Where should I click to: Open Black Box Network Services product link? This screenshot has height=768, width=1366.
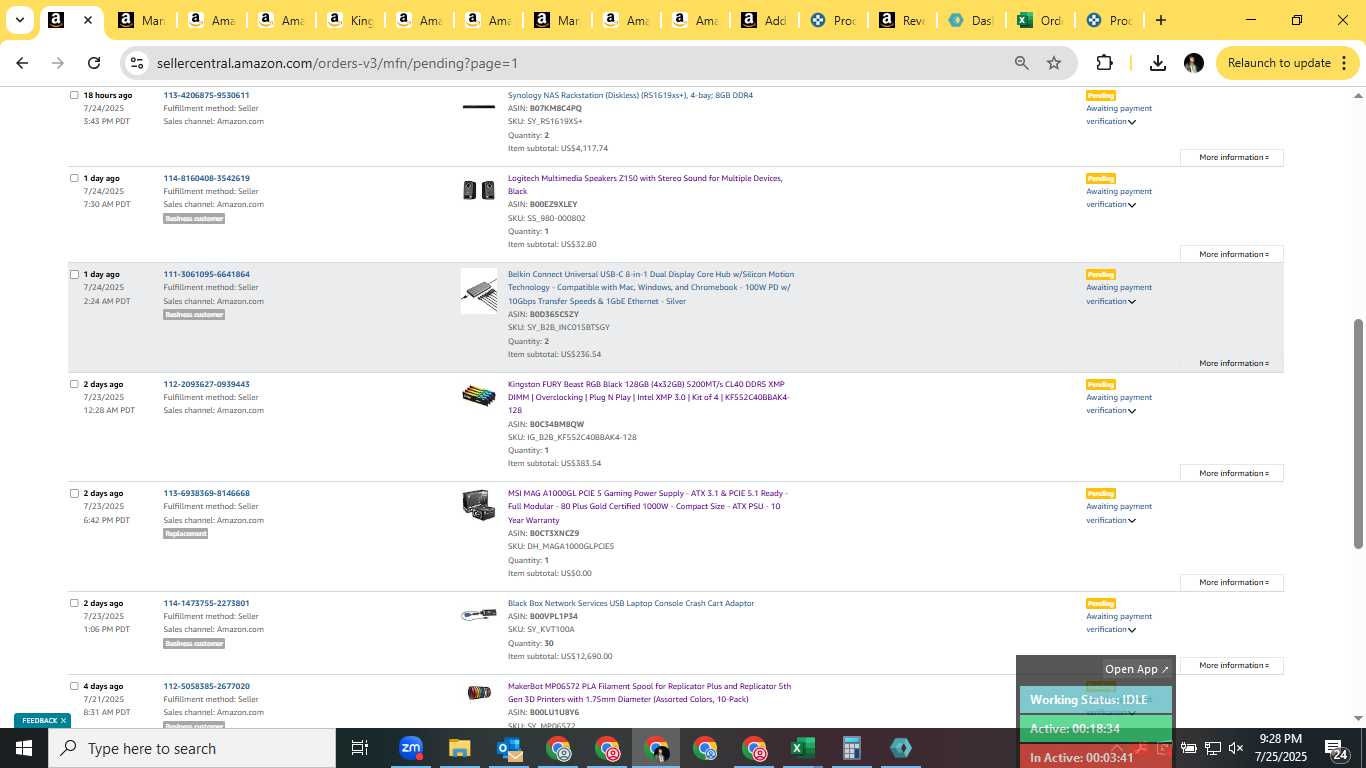(x=631, y=603)
